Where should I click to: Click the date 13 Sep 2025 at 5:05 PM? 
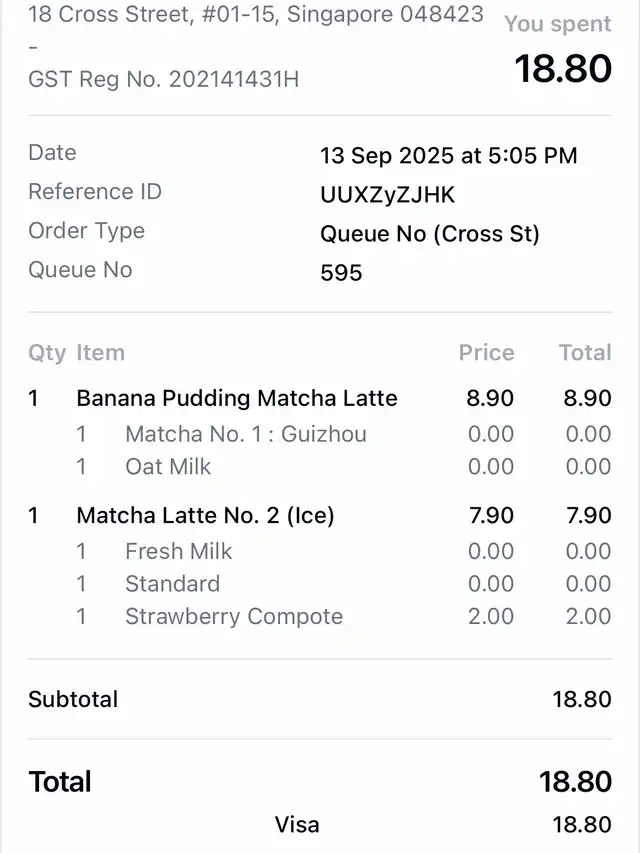coord(448,156)
